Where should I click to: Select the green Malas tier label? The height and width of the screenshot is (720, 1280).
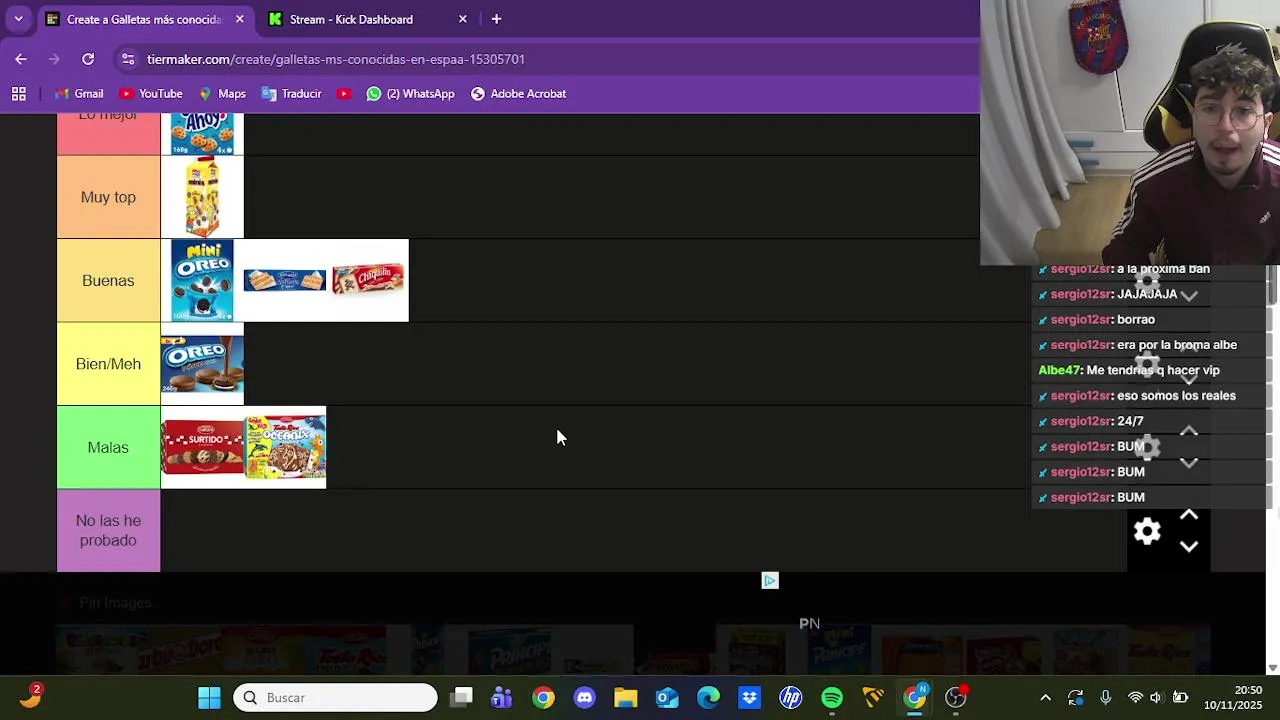coord(108,447)
